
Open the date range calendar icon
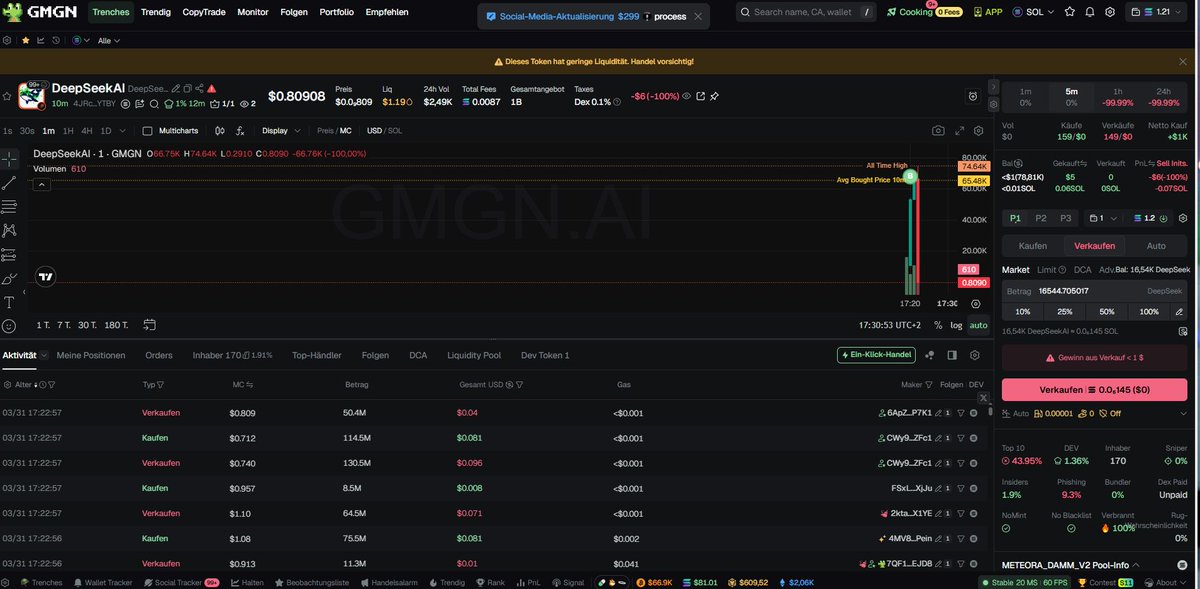[x=150, y=325]
